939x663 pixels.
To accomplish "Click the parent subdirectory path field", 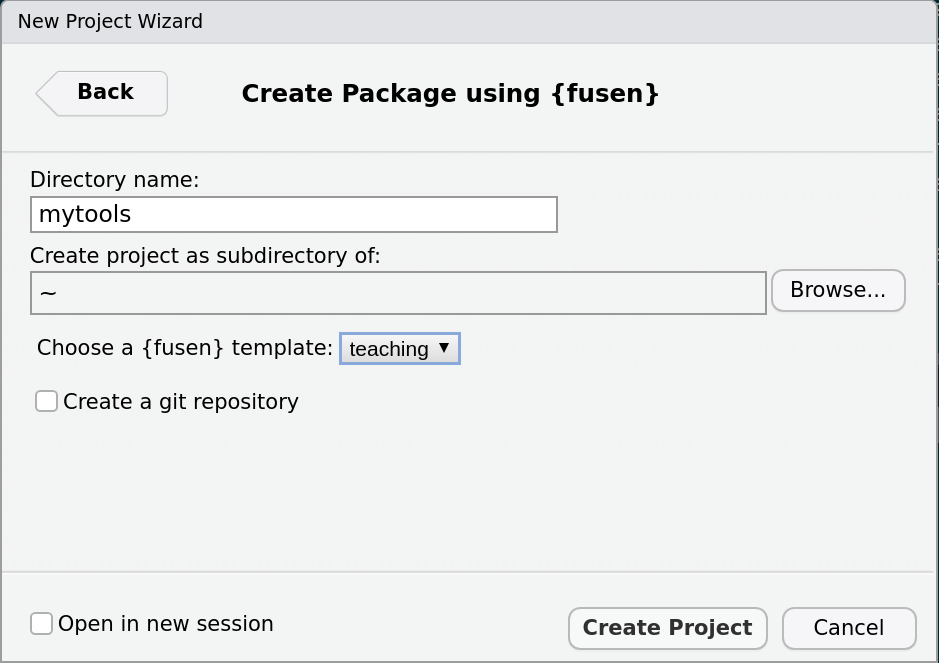I will tap(398, 293).
